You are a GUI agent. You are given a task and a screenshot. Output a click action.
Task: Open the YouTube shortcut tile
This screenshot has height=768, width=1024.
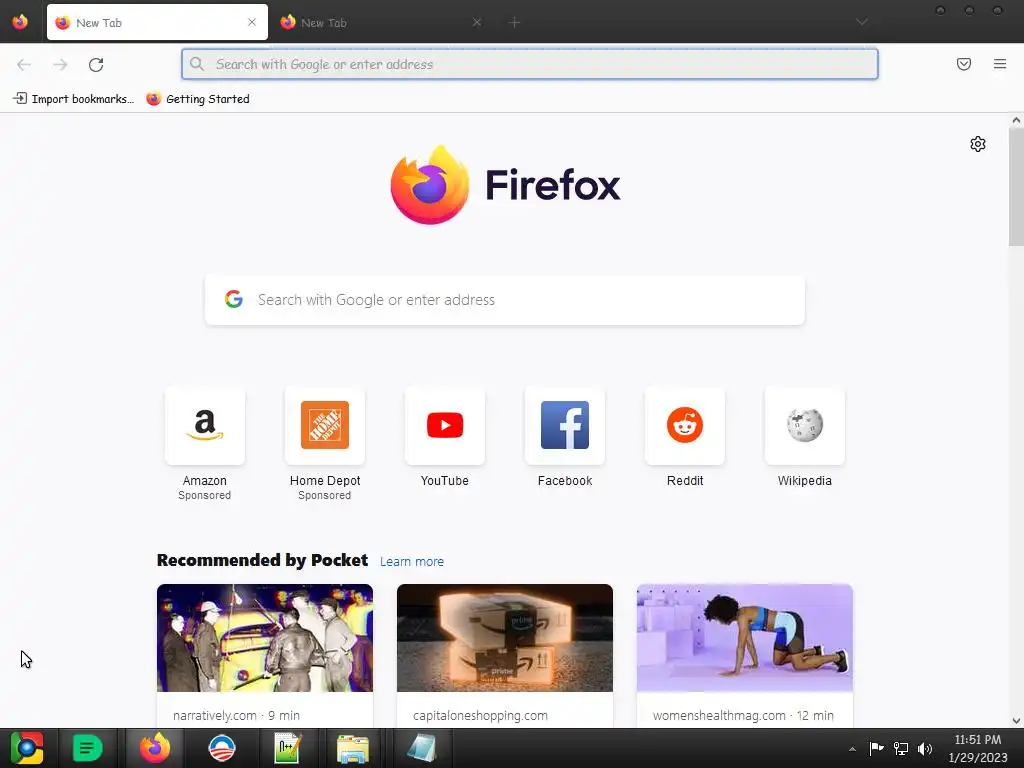[x=445, y=426]
